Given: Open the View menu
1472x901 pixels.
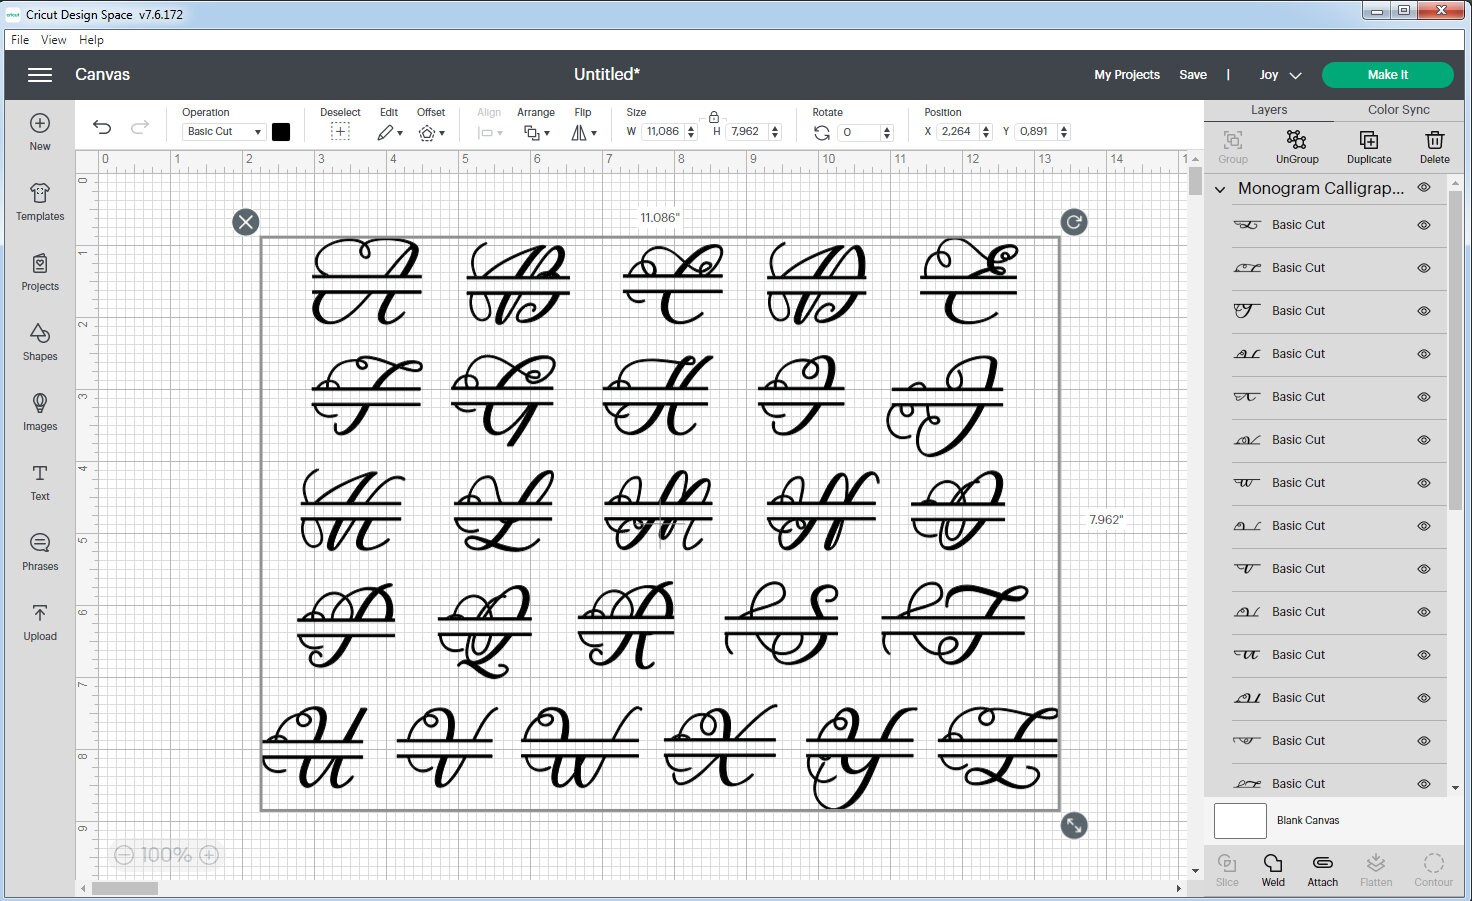Looking at the screenshot, I should (53, 40).
